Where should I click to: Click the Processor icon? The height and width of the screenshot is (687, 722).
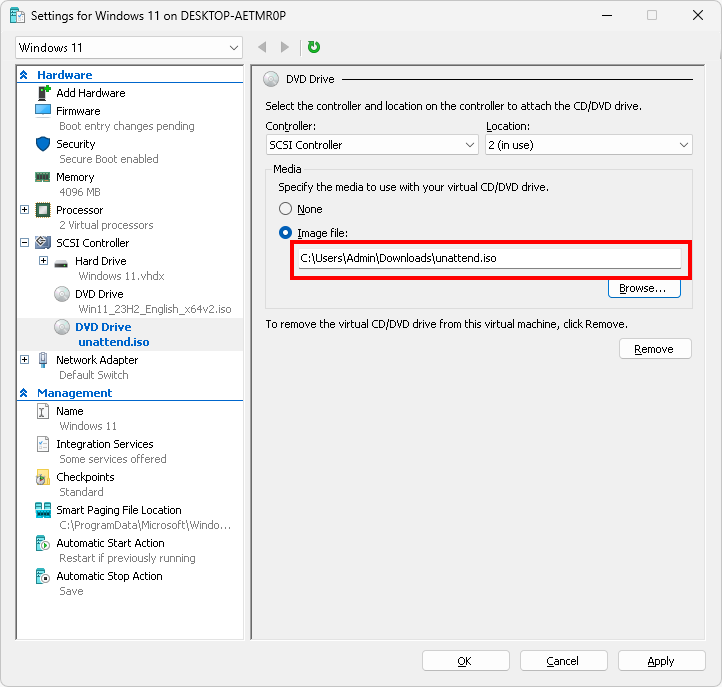coord(43,210)
